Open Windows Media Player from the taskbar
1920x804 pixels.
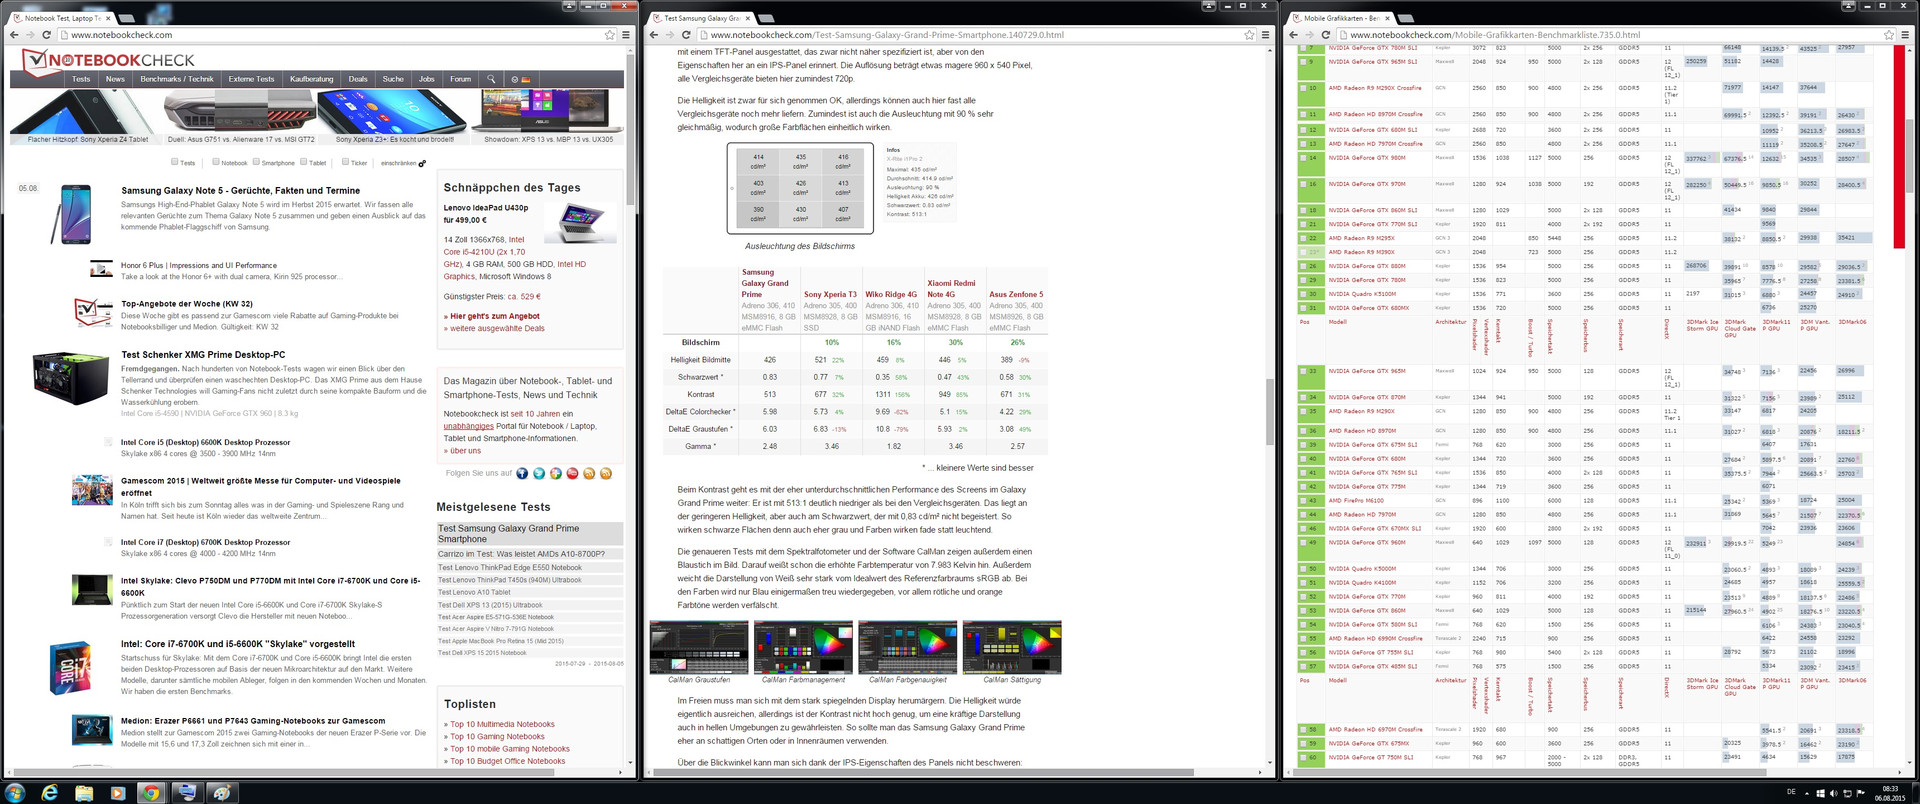click(117, 793)
